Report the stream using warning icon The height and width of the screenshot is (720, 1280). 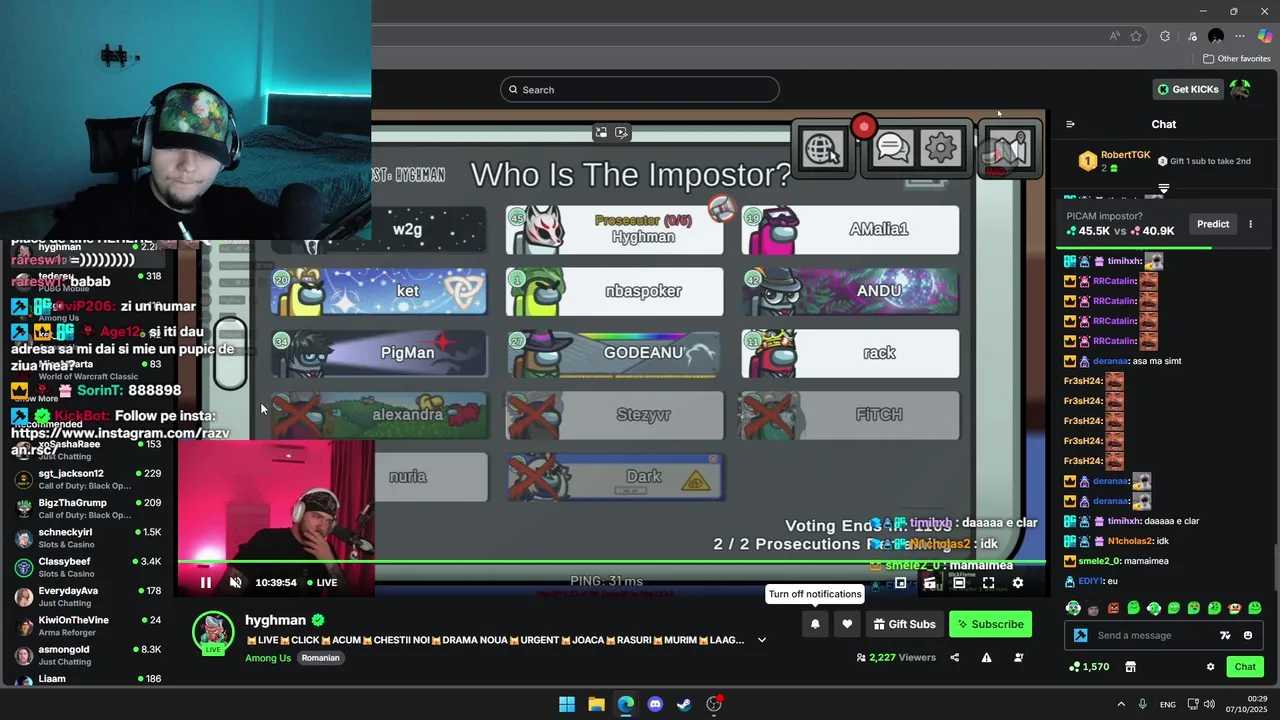click(986, 657)
